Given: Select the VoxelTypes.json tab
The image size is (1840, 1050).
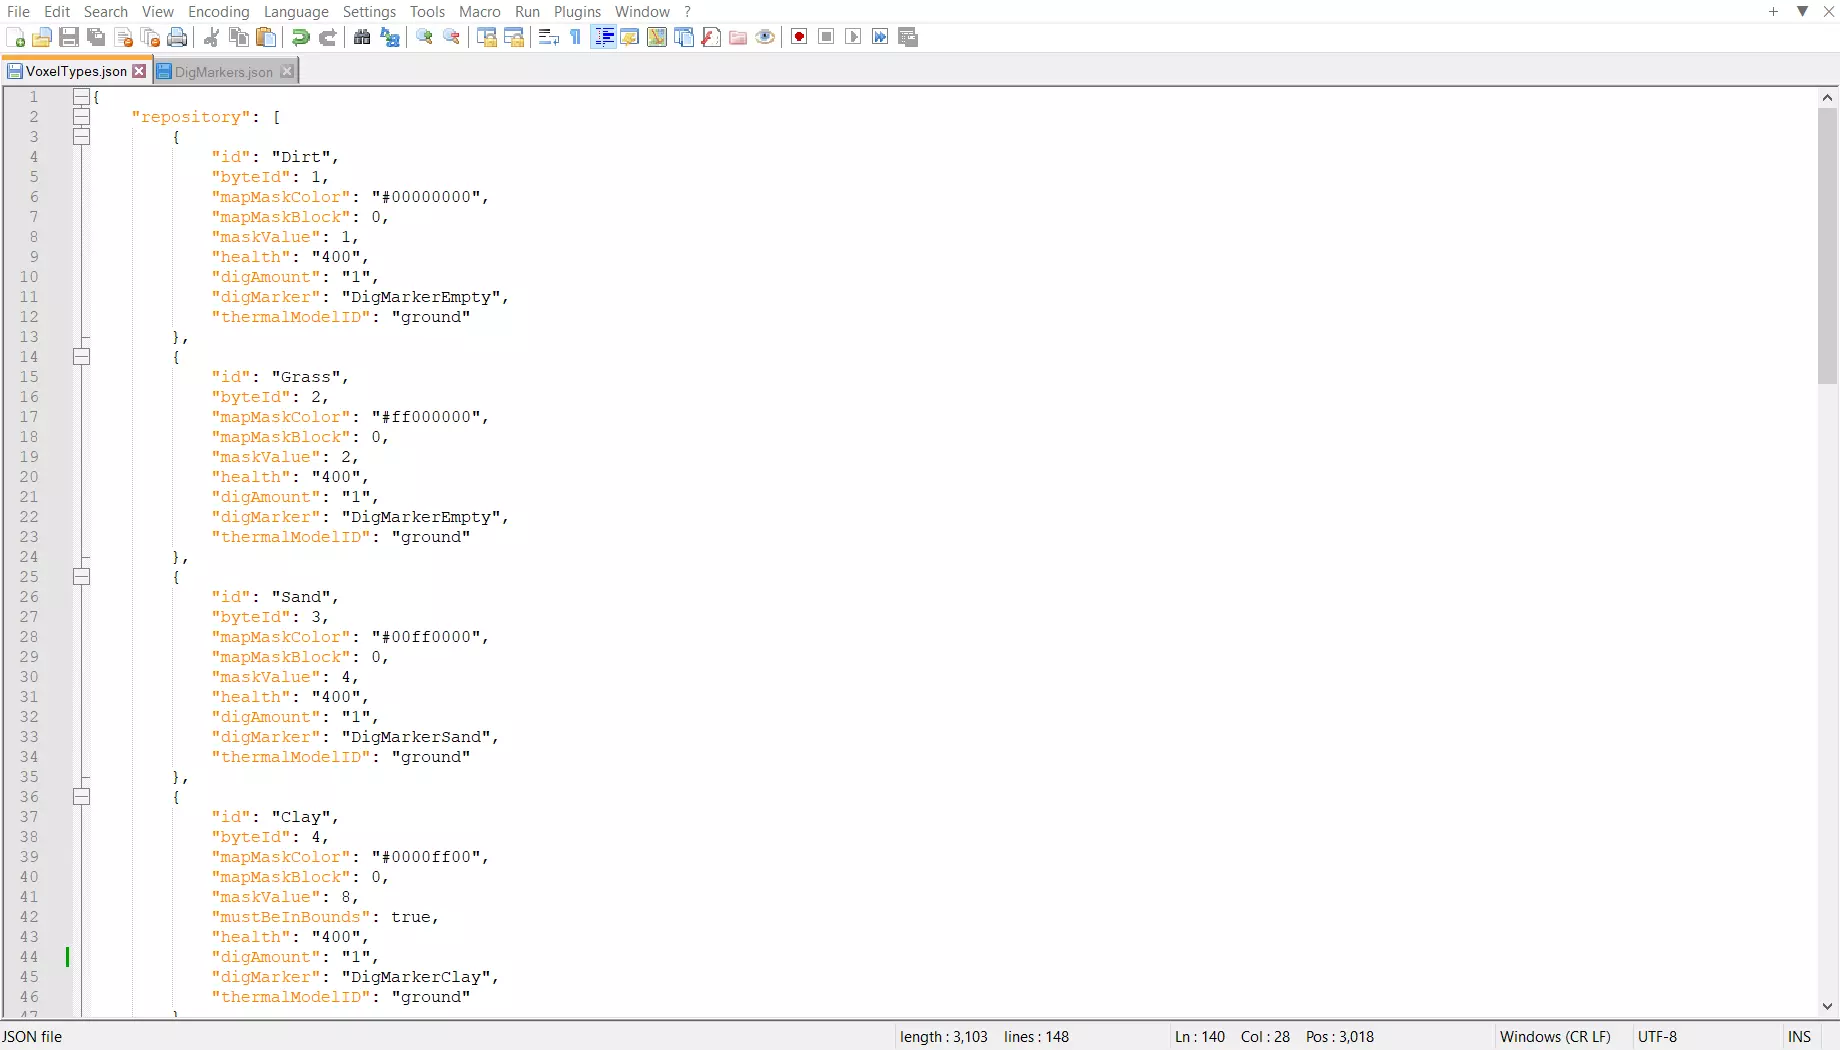Looking at the screenshot, I should [76, 71].
